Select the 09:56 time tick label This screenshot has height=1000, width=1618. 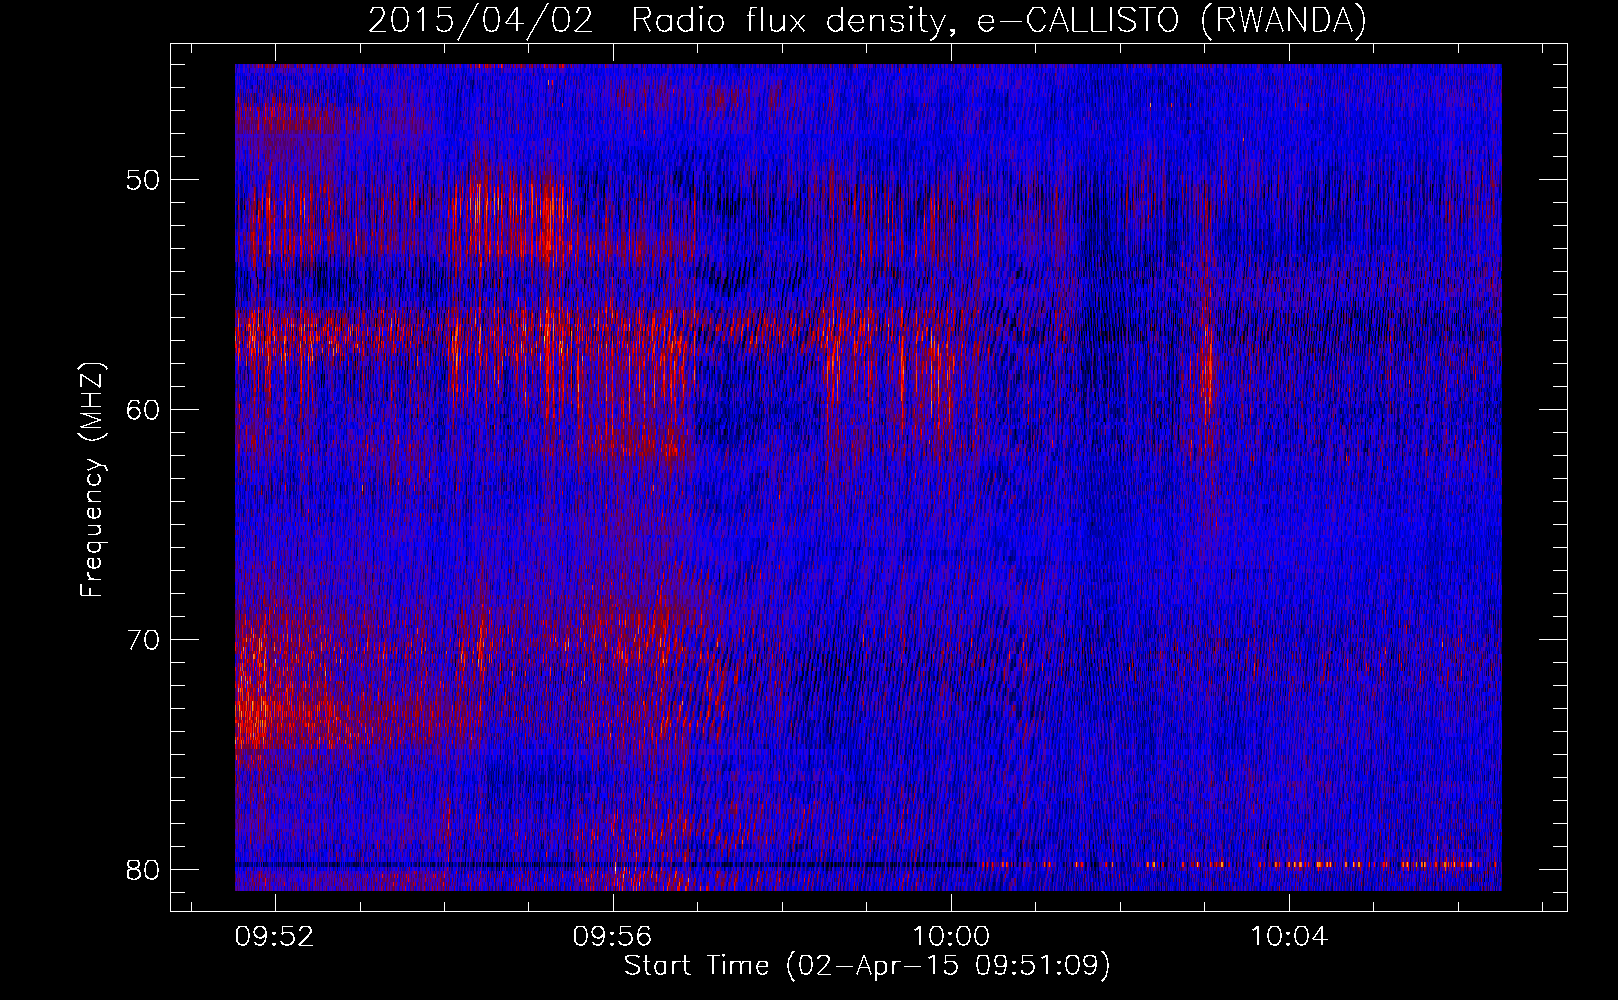[x=612, y=936]
